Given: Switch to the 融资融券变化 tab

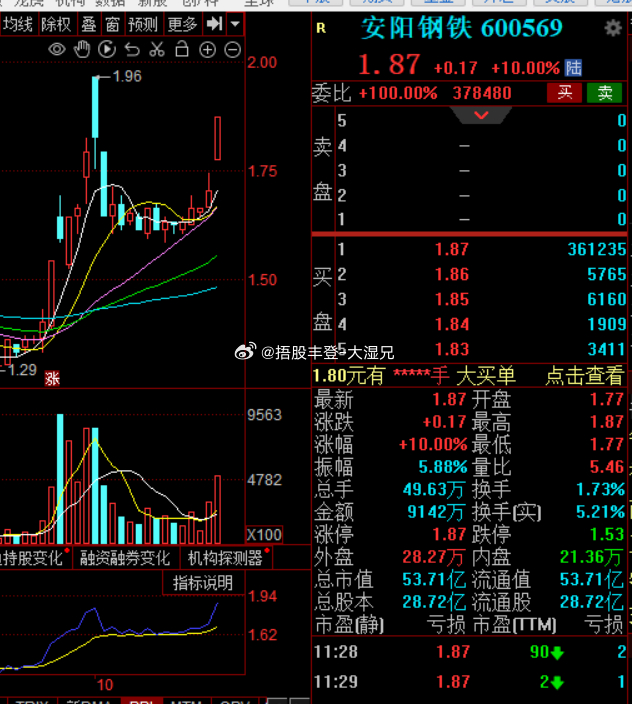Looking at the screenshot, I should (125, 558).
